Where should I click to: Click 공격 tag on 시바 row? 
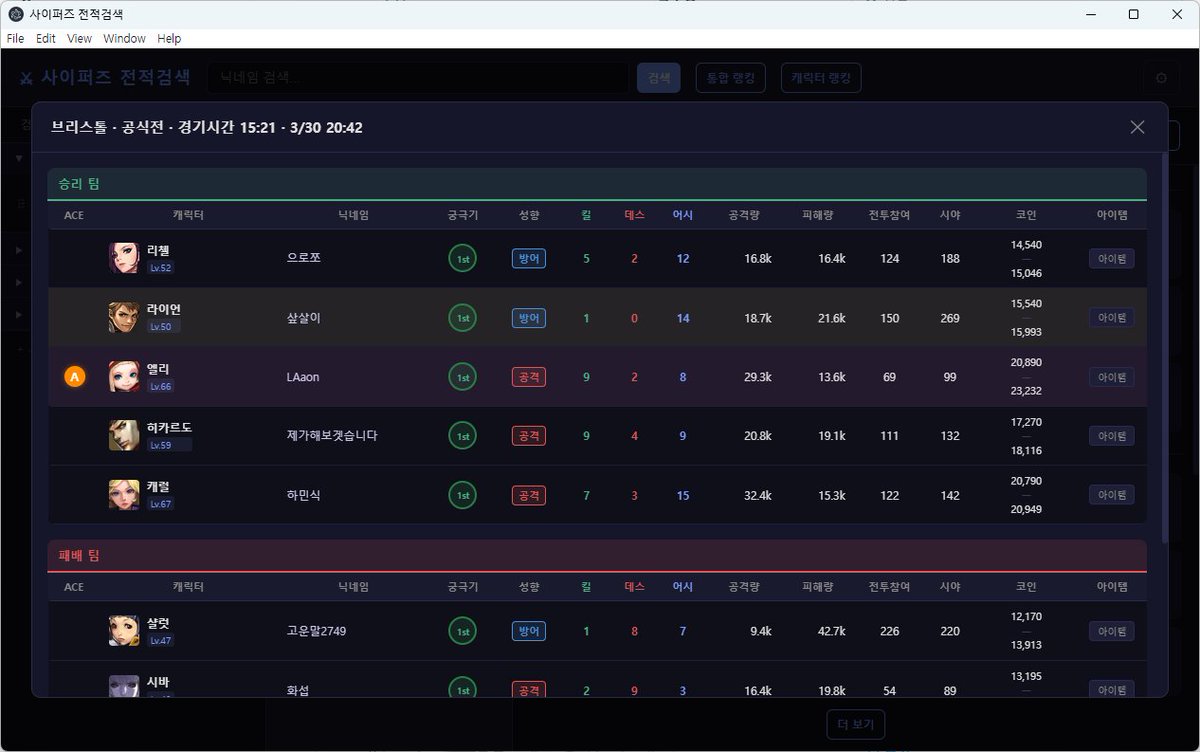529,689
